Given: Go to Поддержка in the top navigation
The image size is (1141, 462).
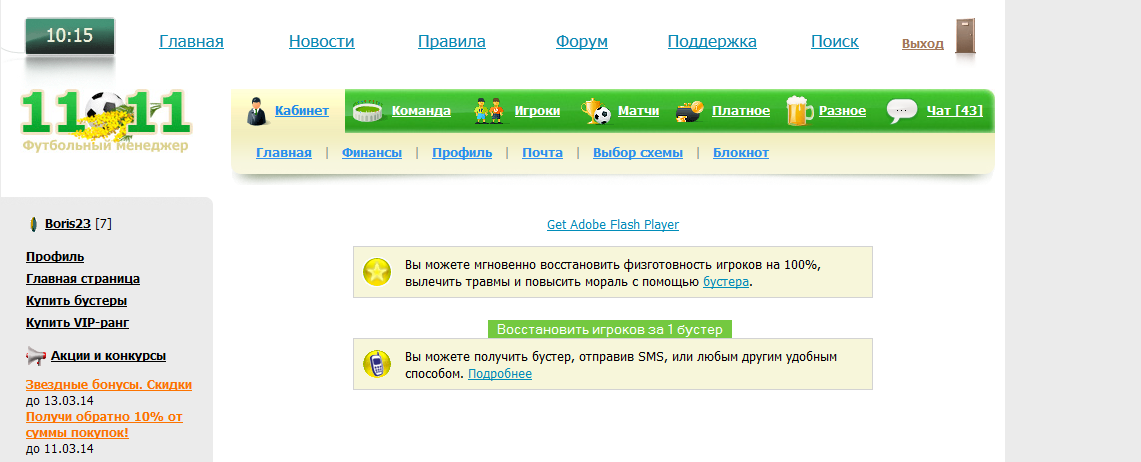Looking at the screenshot, I should pos(711,42).
